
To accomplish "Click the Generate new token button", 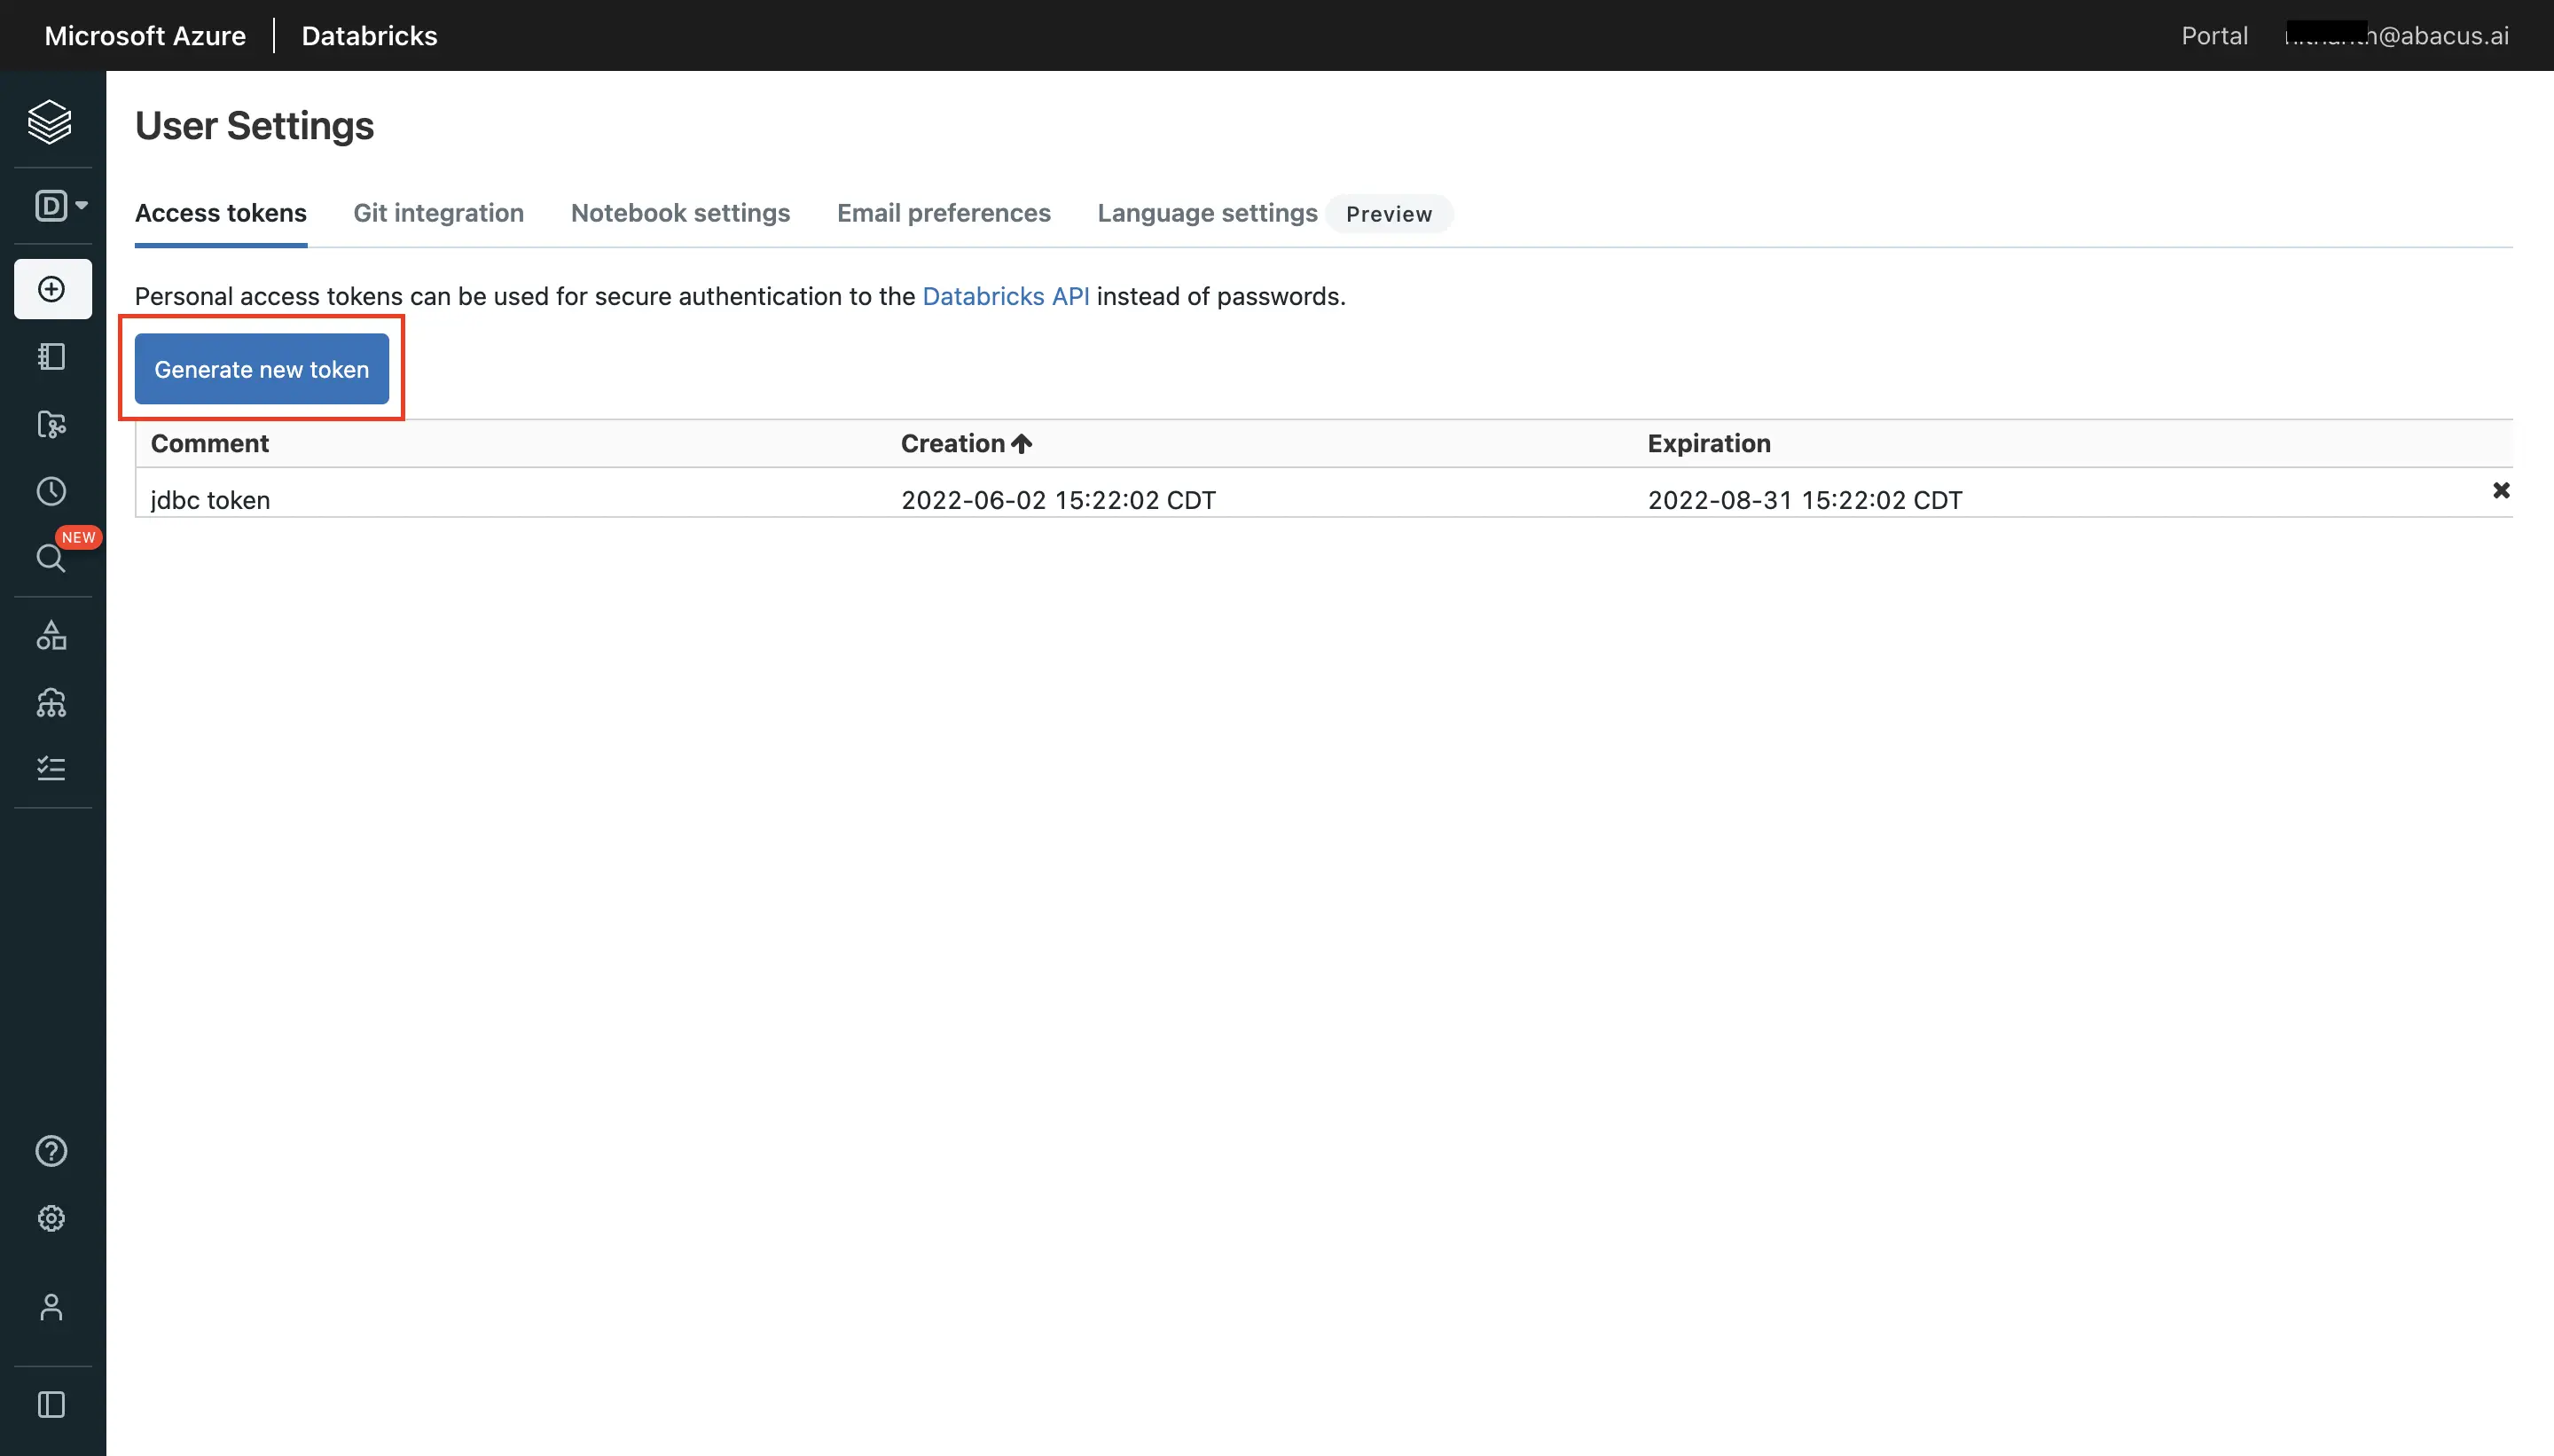I will coord(261,369).
